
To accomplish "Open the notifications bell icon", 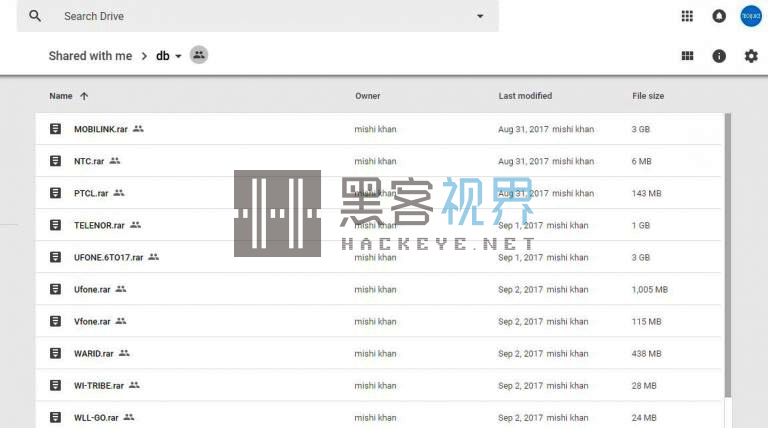I will pos(719,16).
